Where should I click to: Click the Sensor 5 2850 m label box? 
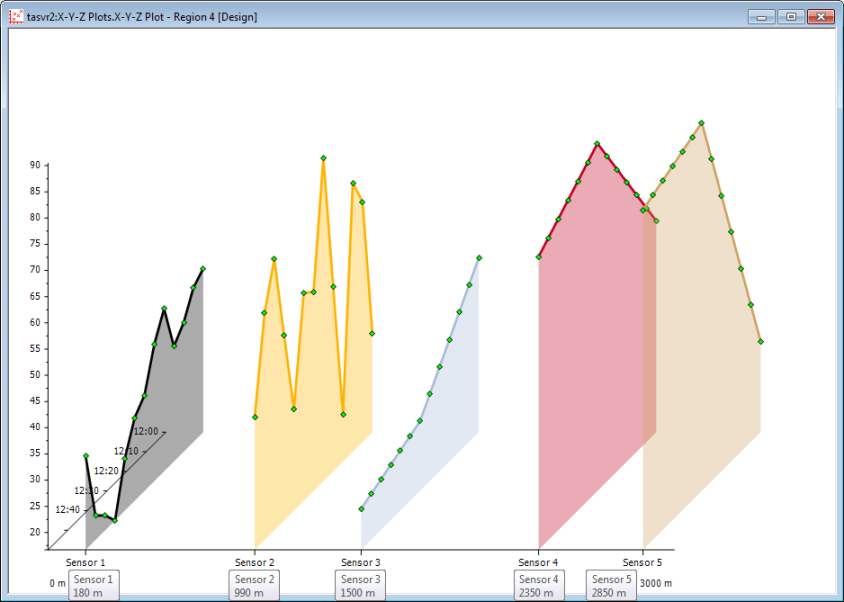click(x=611, y=586)
